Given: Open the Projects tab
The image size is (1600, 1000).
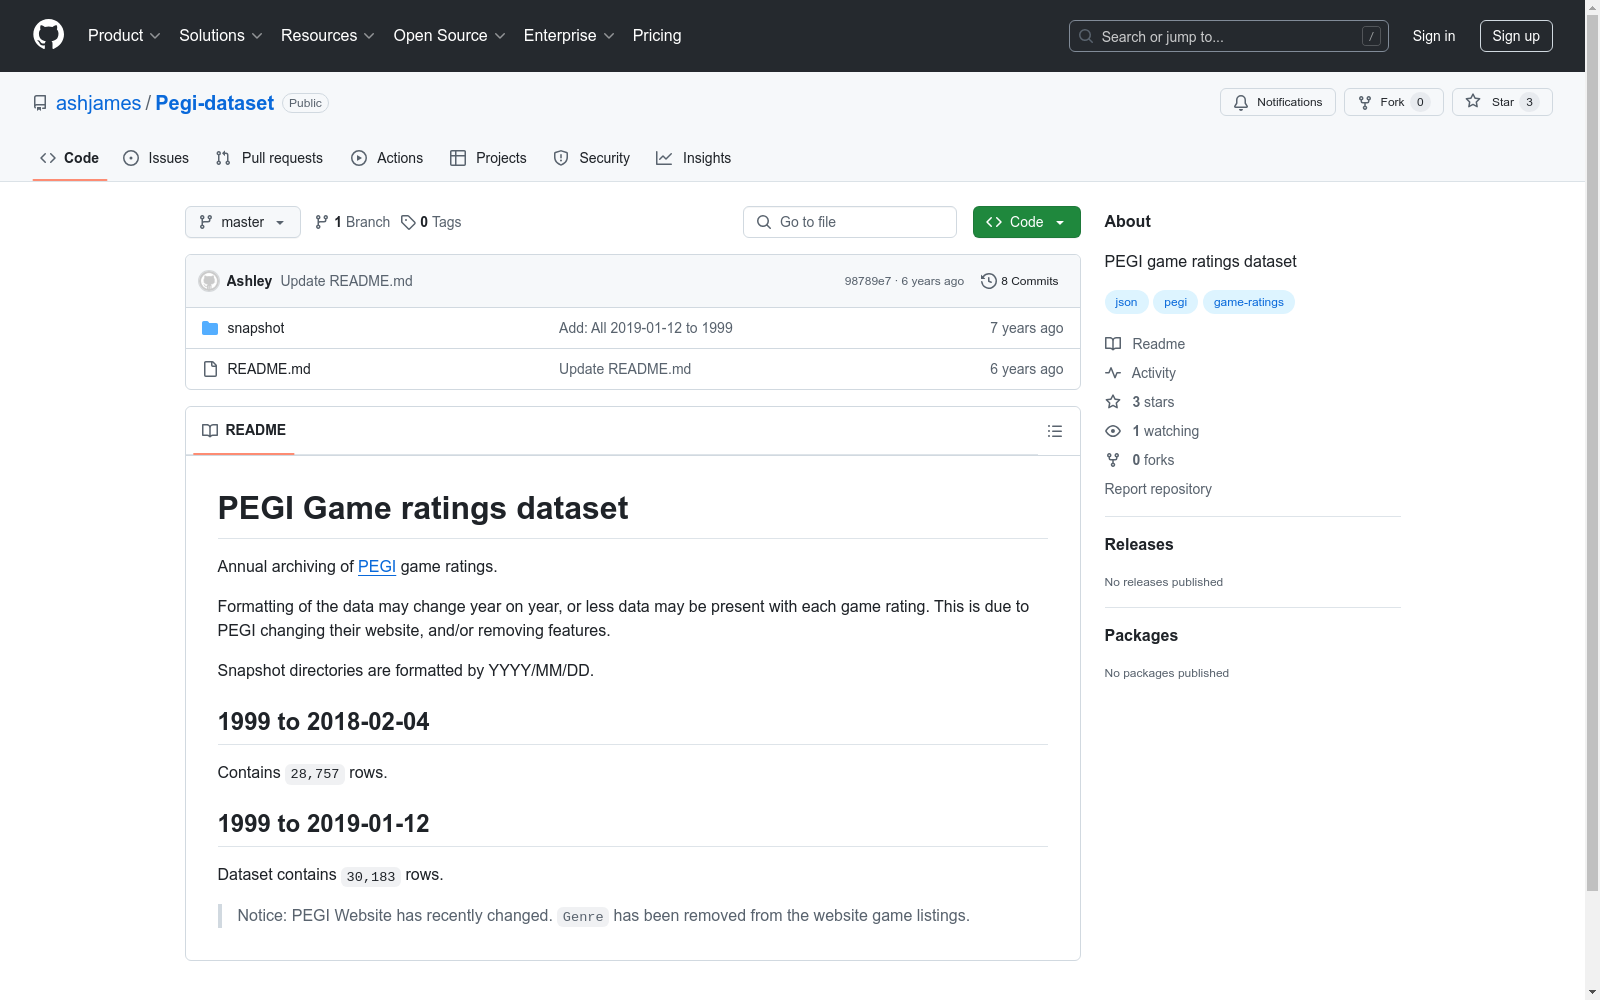Looking at the screenshot, I should 488,158.
